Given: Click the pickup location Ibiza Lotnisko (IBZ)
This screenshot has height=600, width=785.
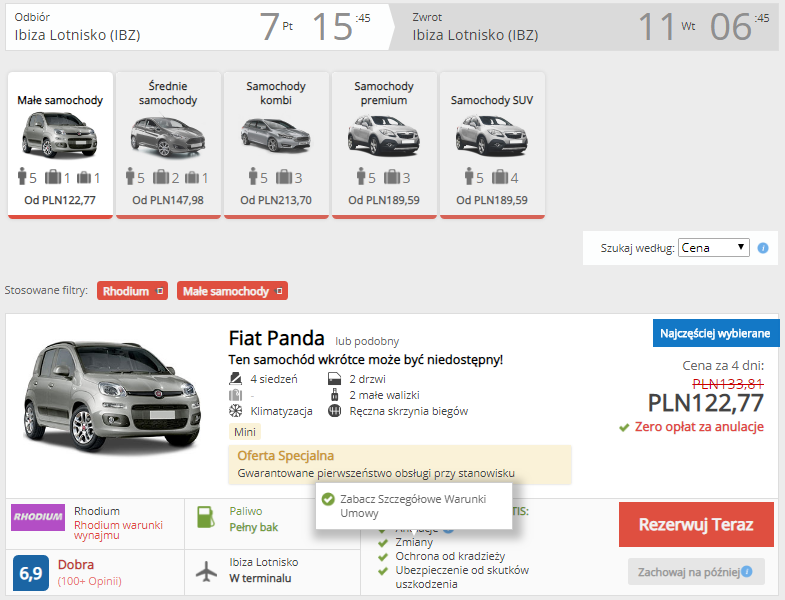Looking at the screenshot, I should [78, 35].
